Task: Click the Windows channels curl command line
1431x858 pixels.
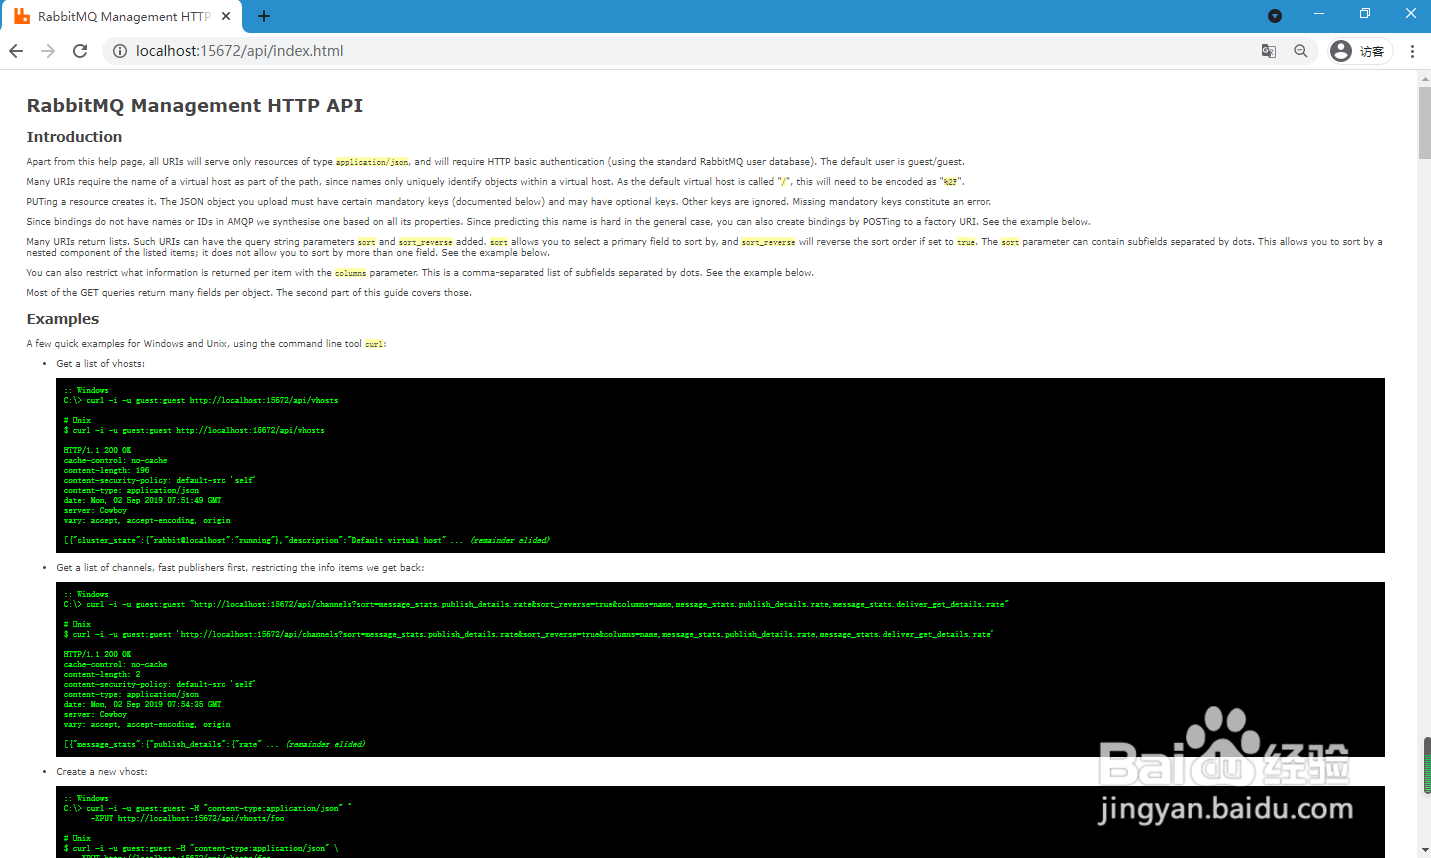Action: 536,604
